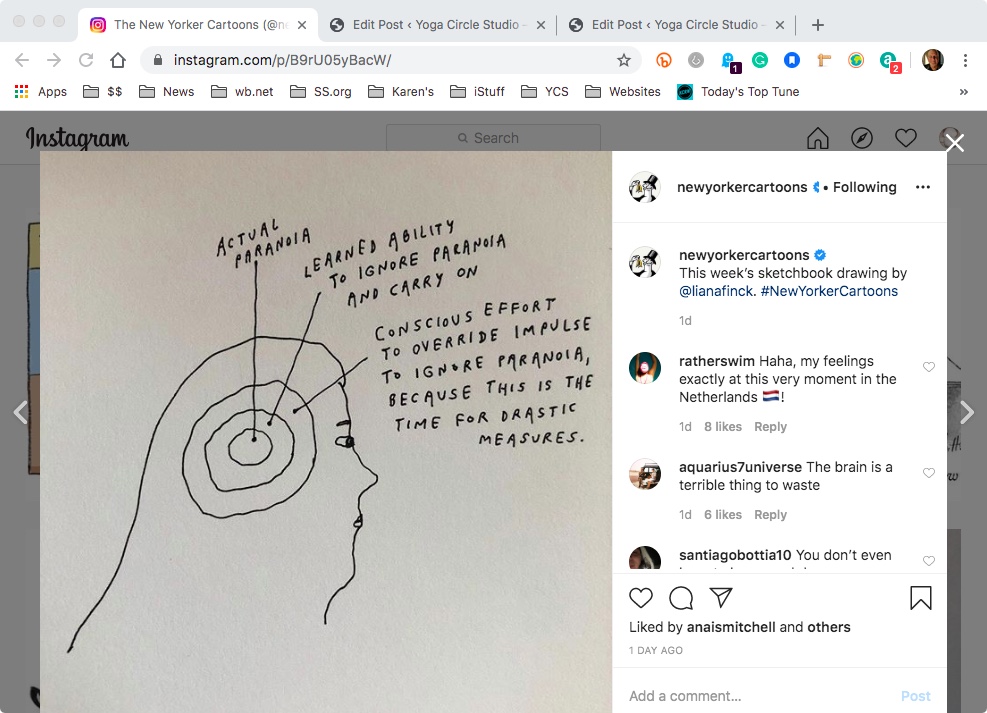Open the SS.org bookmarks folder
Viewport: 987px width, 713px height.
click(321, 92)
